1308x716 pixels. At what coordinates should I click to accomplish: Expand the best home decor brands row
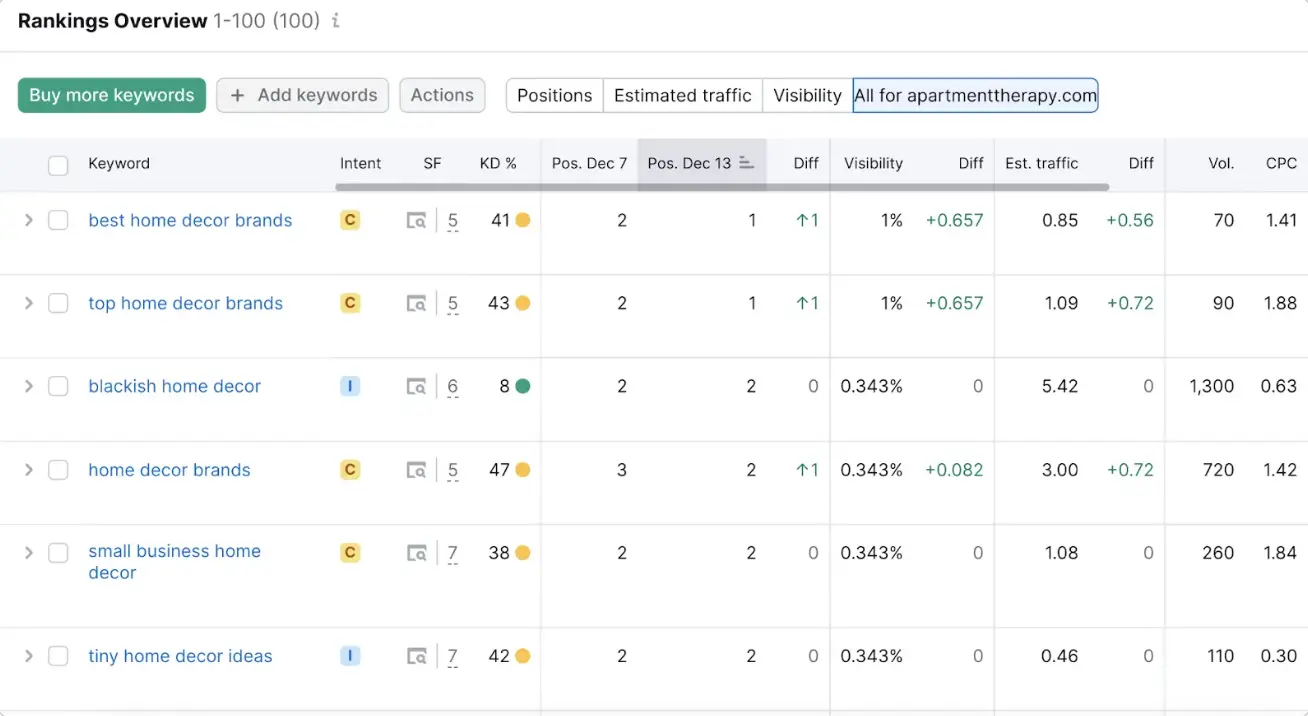(29, 221)
